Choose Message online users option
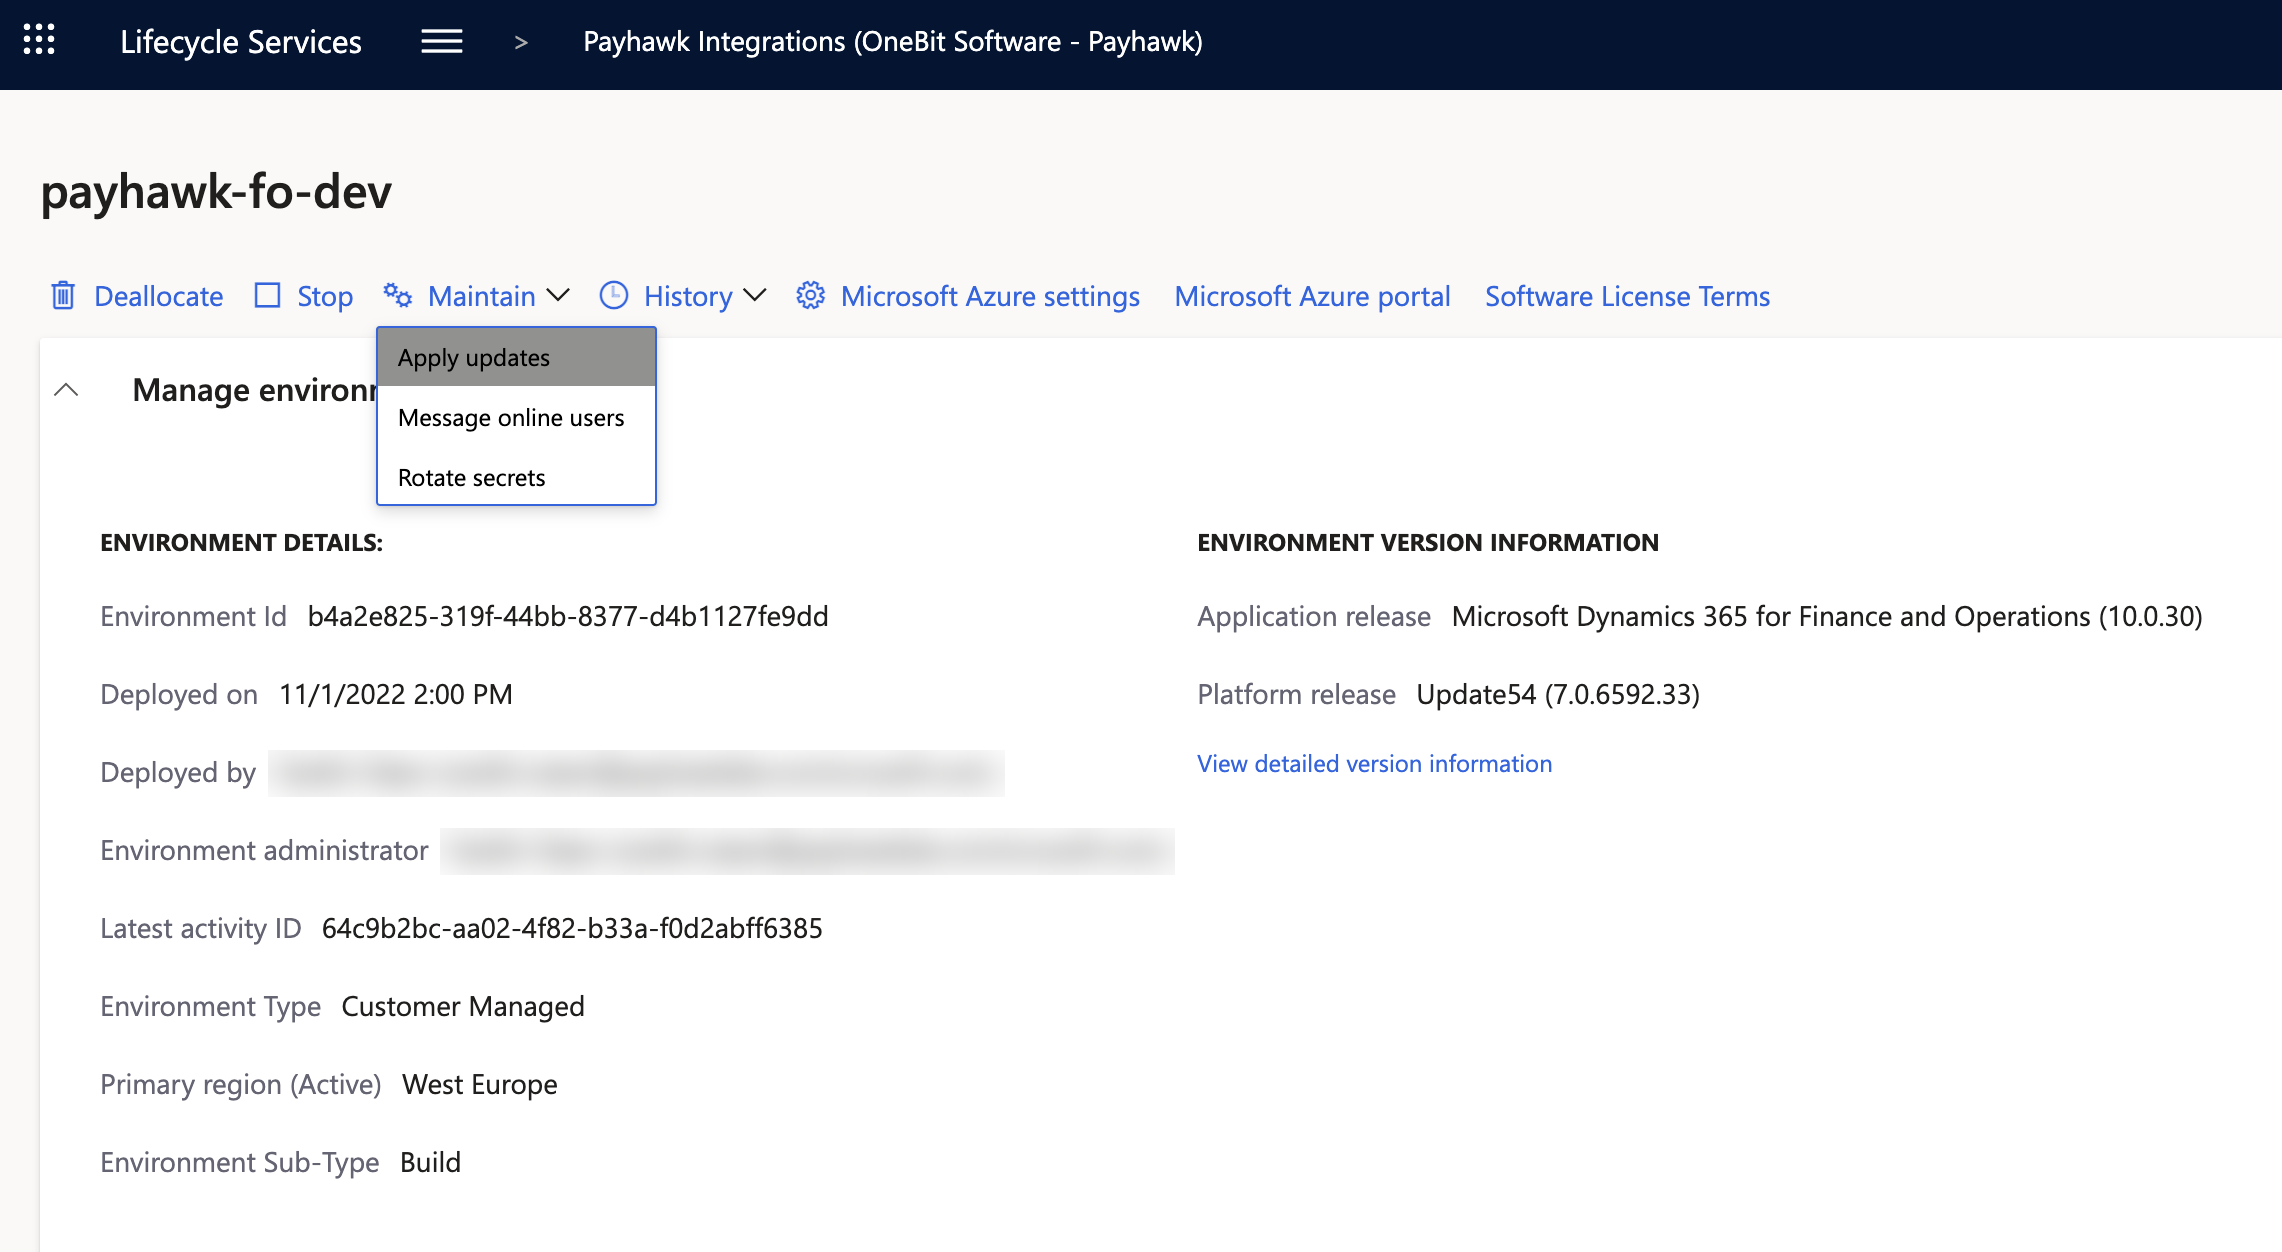Image resolution: width=2282 pixels, height=1252 pixels. coord(516,418)
